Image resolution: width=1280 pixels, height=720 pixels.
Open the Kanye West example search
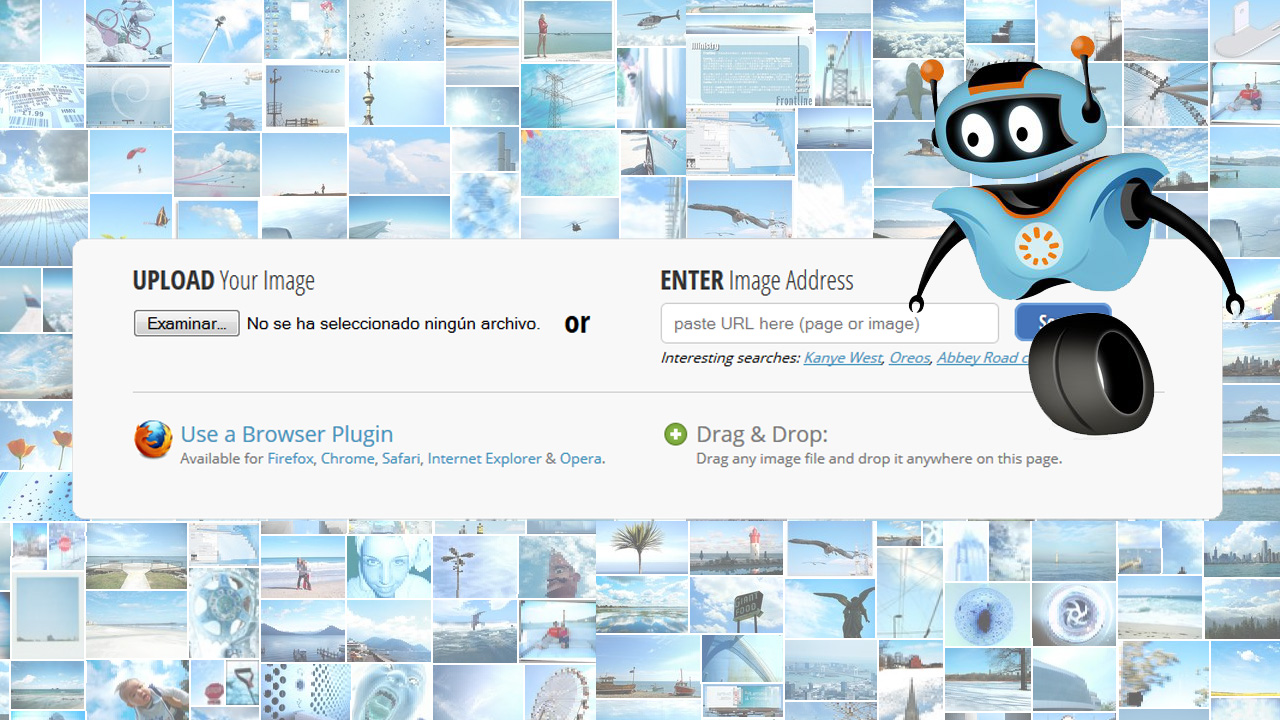(x=842, y=358)
